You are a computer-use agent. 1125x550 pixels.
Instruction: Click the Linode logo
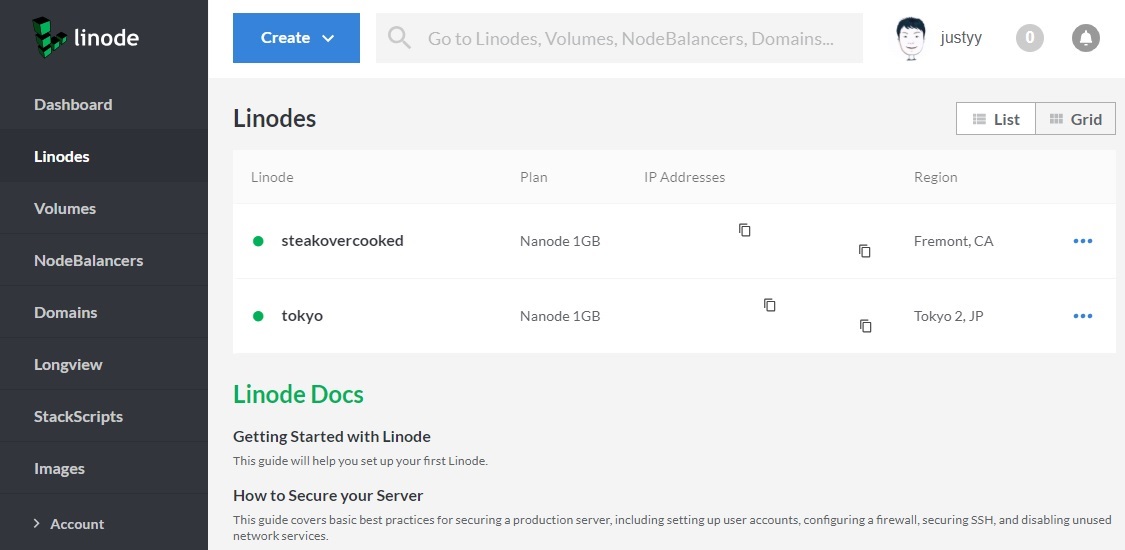pyautogui.click(x=85, y=37)
